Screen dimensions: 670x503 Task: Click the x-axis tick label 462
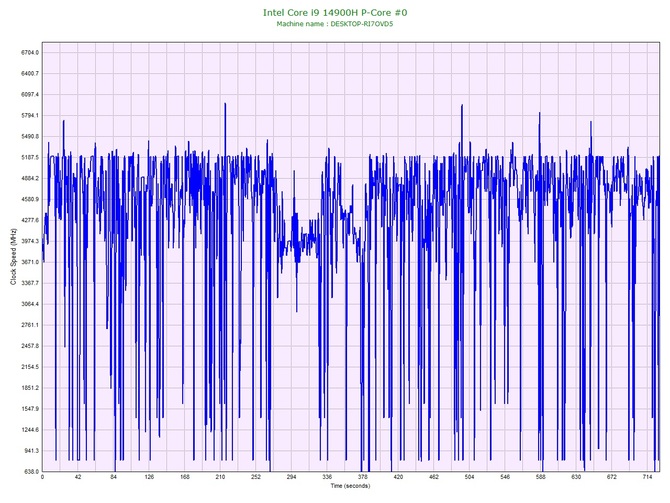434,477
